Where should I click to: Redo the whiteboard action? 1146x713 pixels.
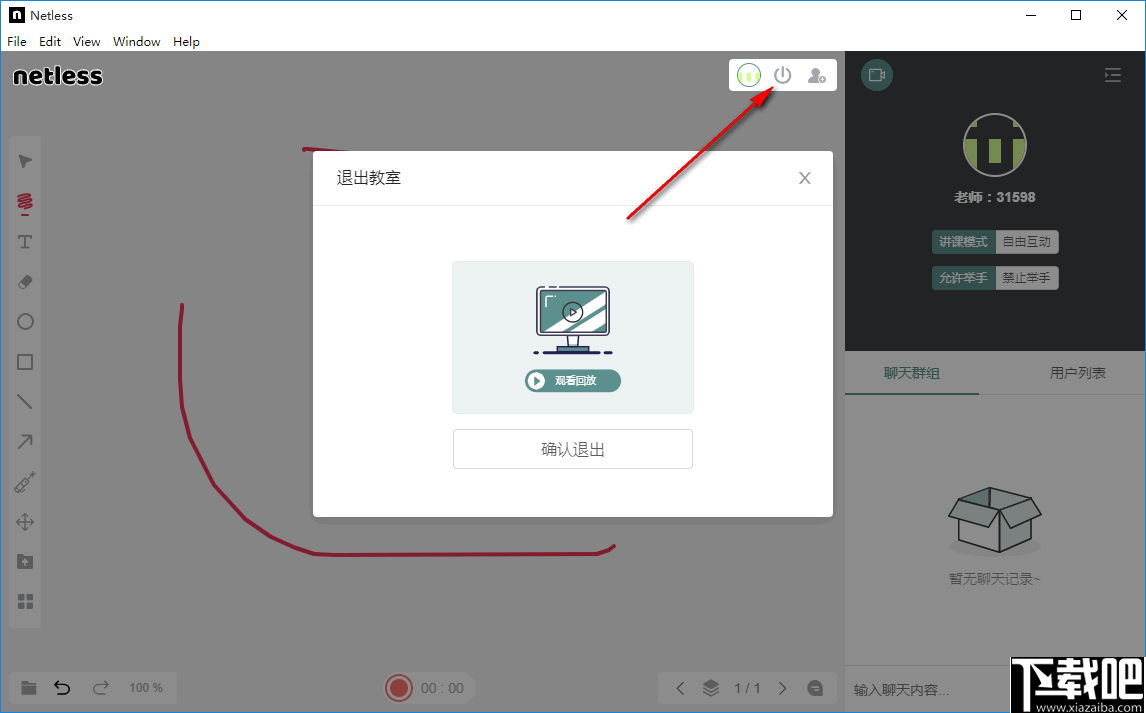tap(101, 687)
